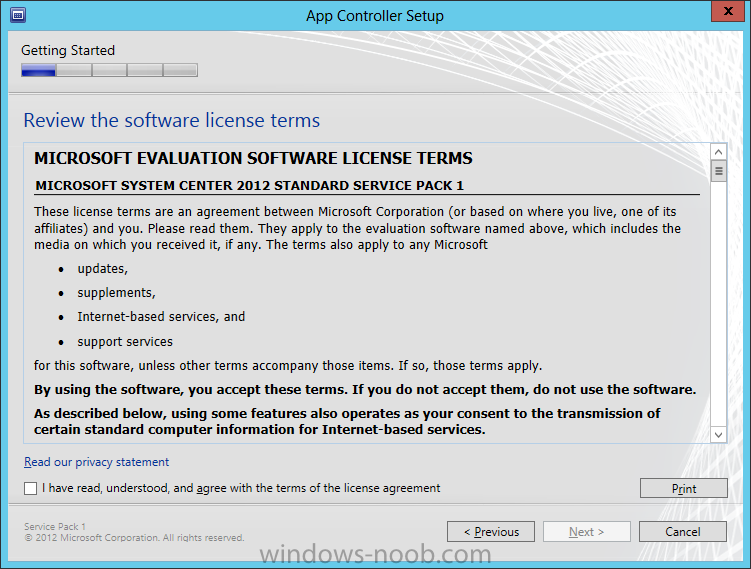751x569 pixels.
Task: Open the Read our privacy statement link
Action: tap(96, 462)
